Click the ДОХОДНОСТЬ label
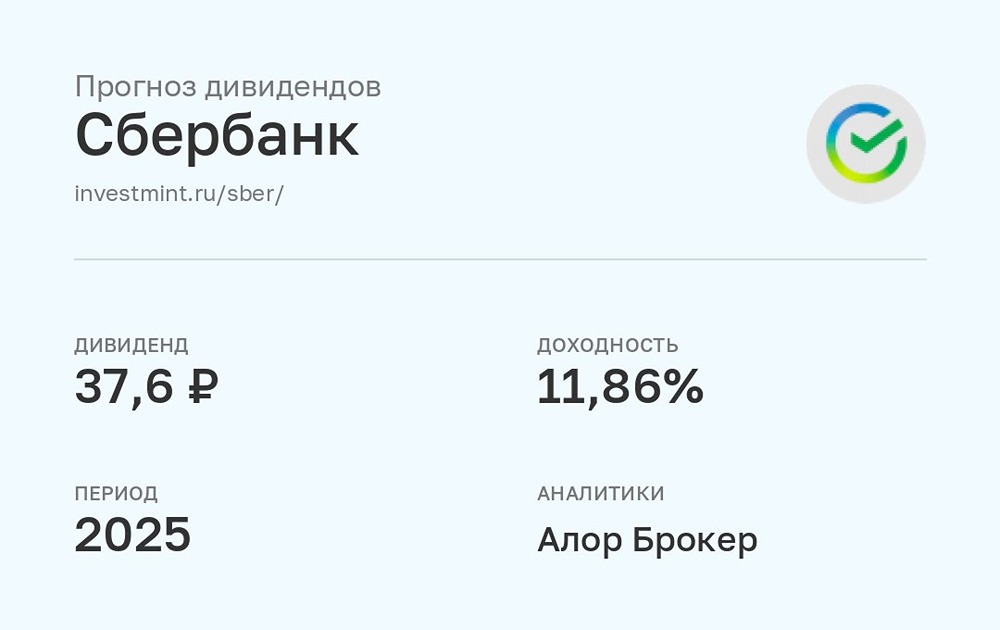 pyautogui.click(x=608, y=346)
